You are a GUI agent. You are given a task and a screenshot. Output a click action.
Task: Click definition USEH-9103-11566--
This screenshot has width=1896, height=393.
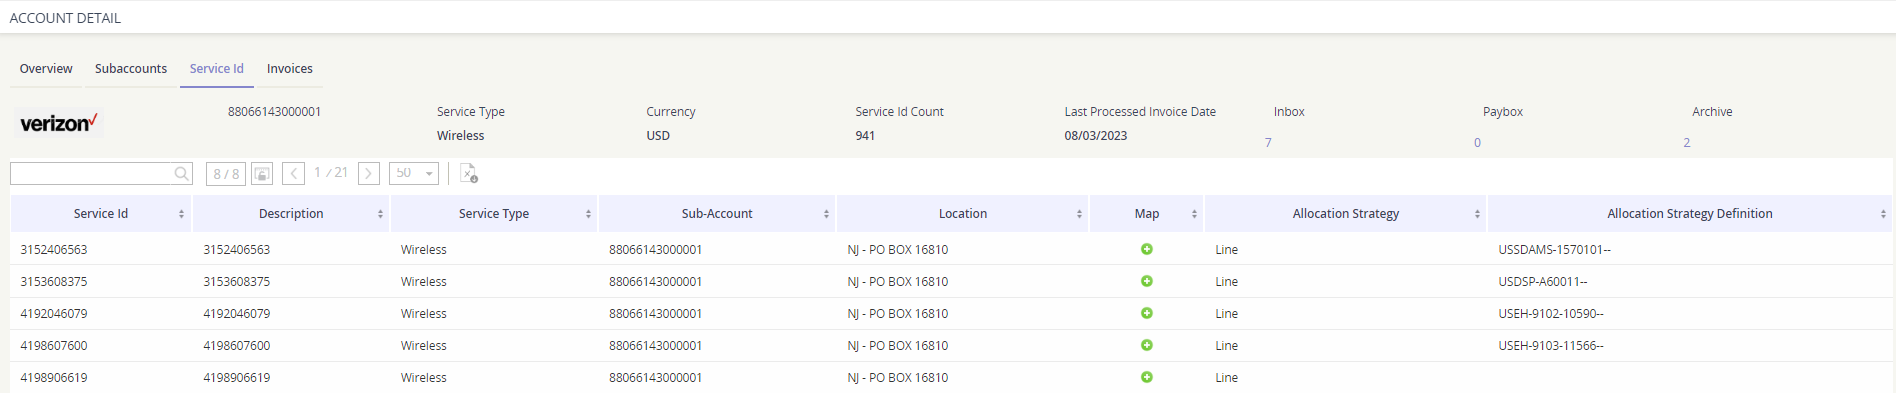(x=1551, y=346)
